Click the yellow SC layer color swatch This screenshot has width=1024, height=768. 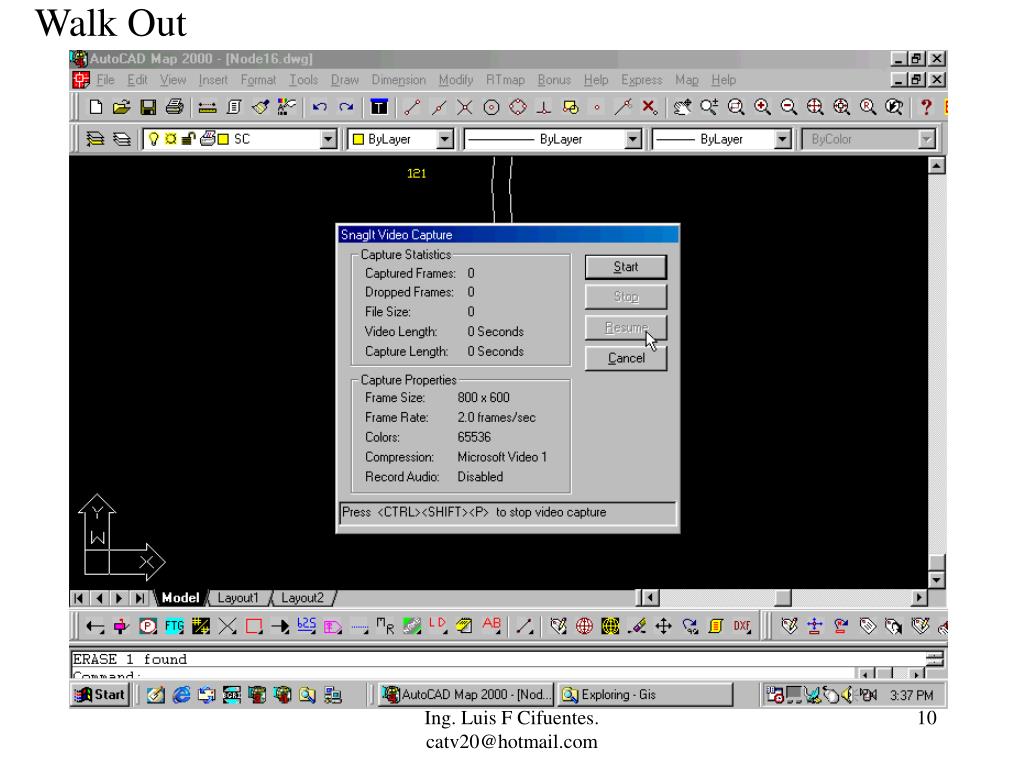[223, 139]
